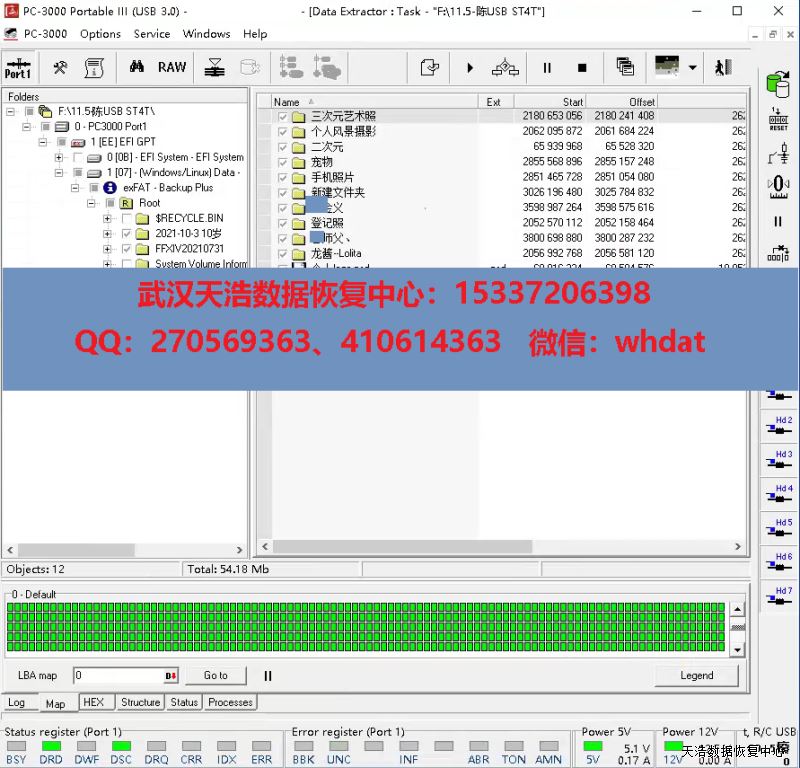Click the binoculars search icon
The width and height of the screenshot is (800, 768).
[x=137, y=68]
